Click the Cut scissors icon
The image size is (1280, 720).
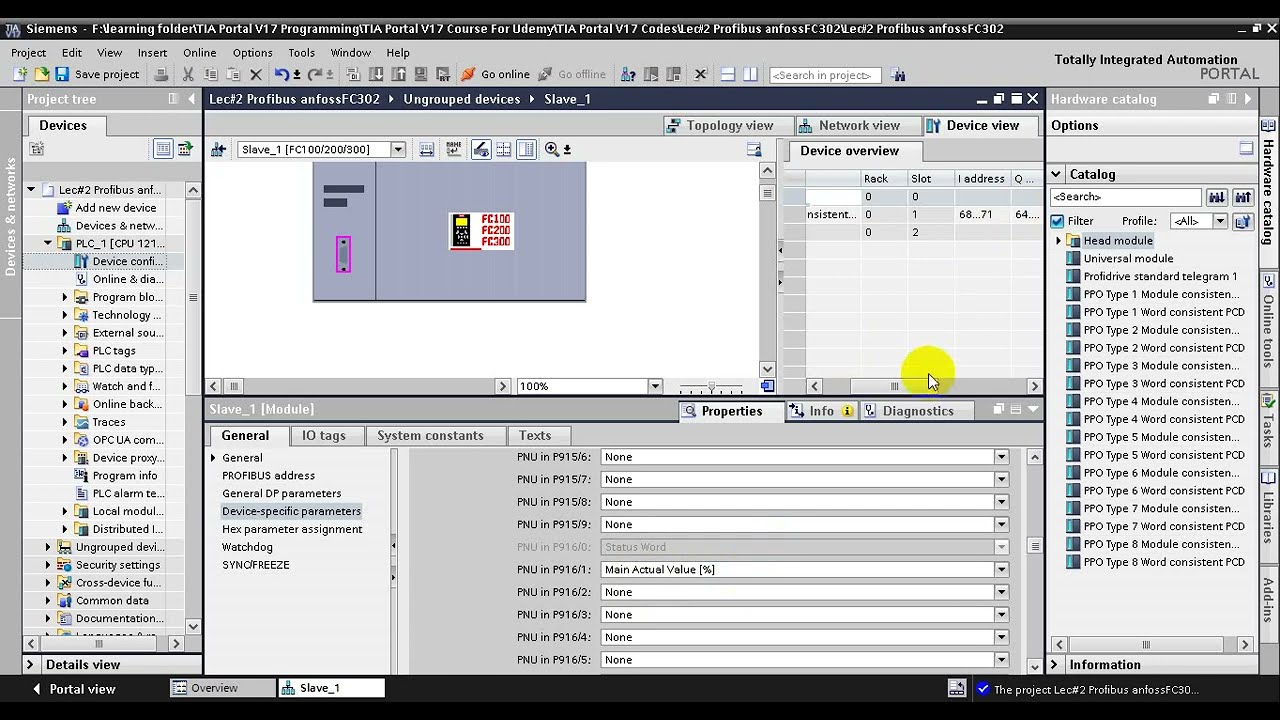(x=188, y=75)
